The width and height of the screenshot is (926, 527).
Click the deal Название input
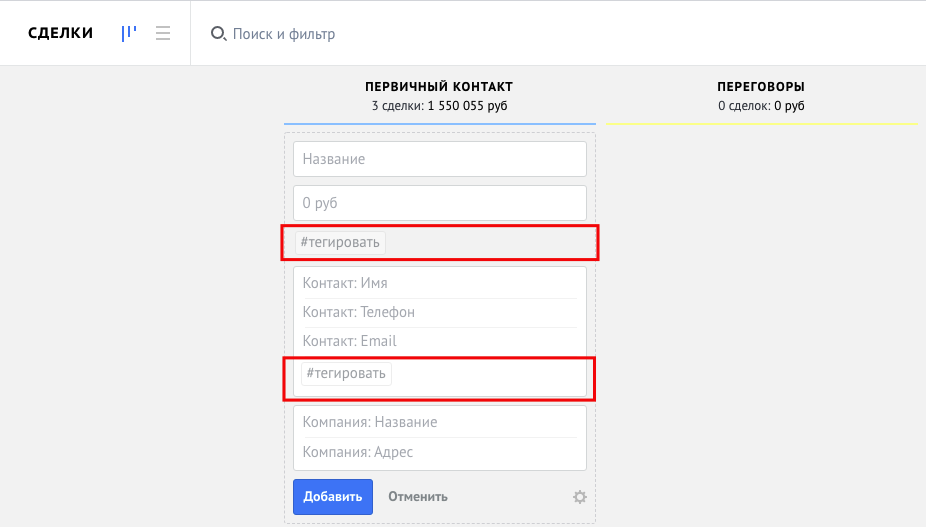click(x=439, y=159)
